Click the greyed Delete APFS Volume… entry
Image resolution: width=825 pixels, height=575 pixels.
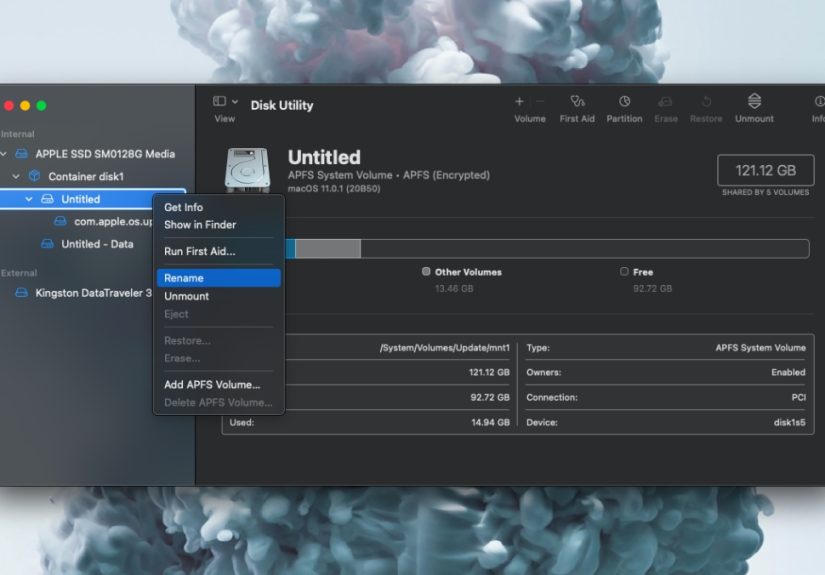click(x=218, y=402)
